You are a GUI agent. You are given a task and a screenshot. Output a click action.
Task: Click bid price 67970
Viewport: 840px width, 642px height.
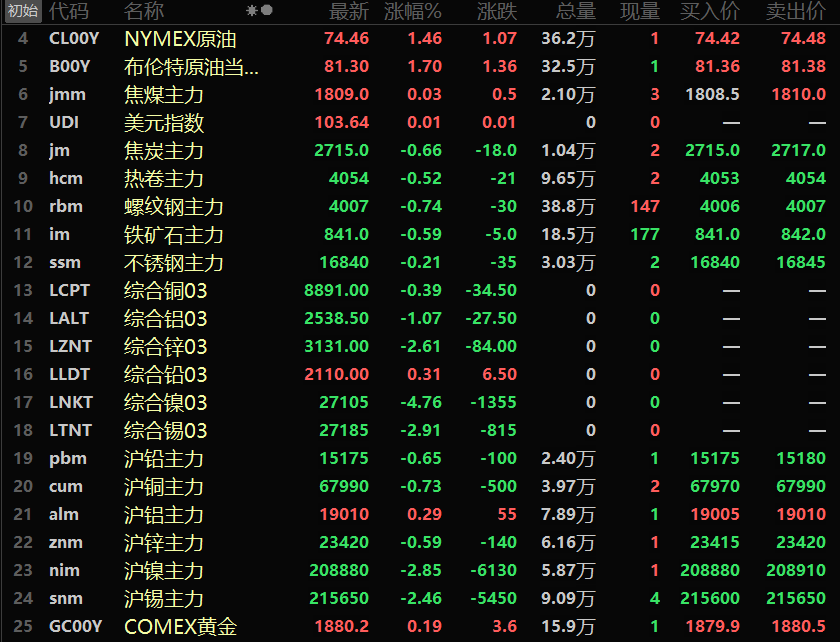point(715,486)
